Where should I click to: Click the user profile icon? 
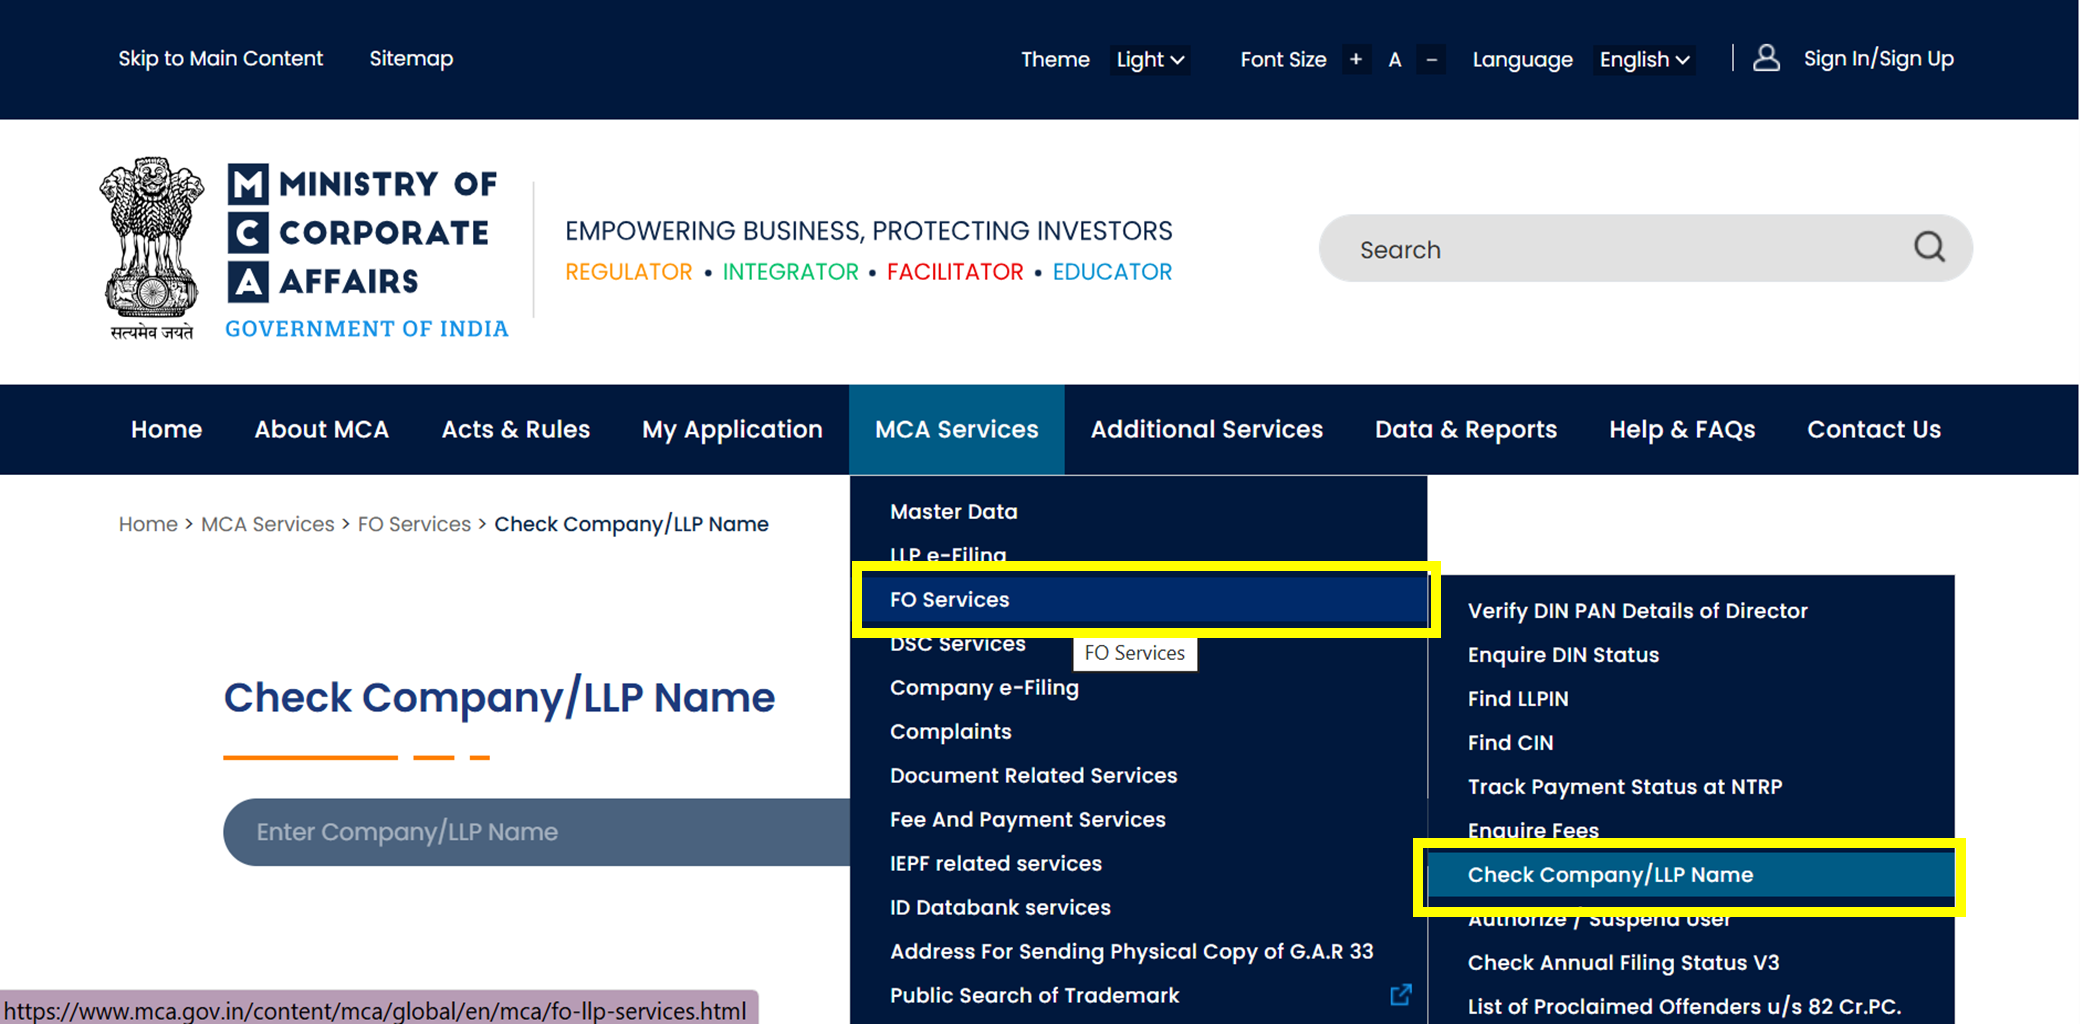click(x=1766, y=58)
